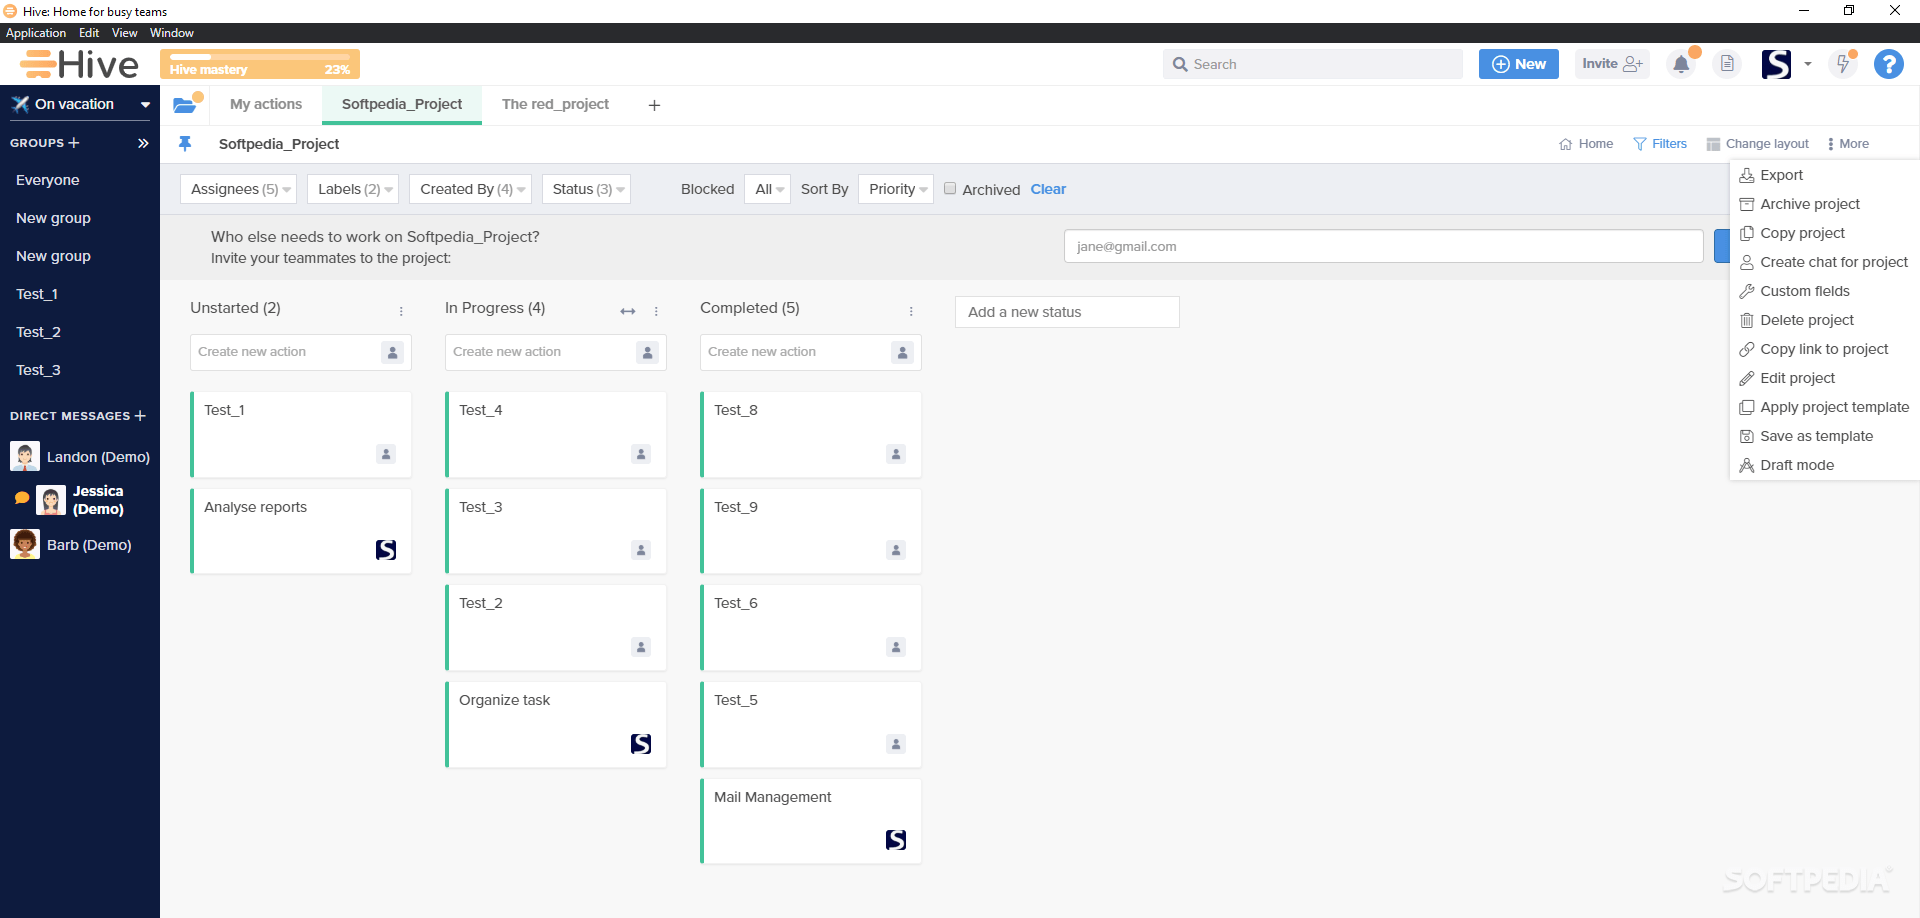Open the notifications bell

pyautogui.click(x=1681, y=64)
